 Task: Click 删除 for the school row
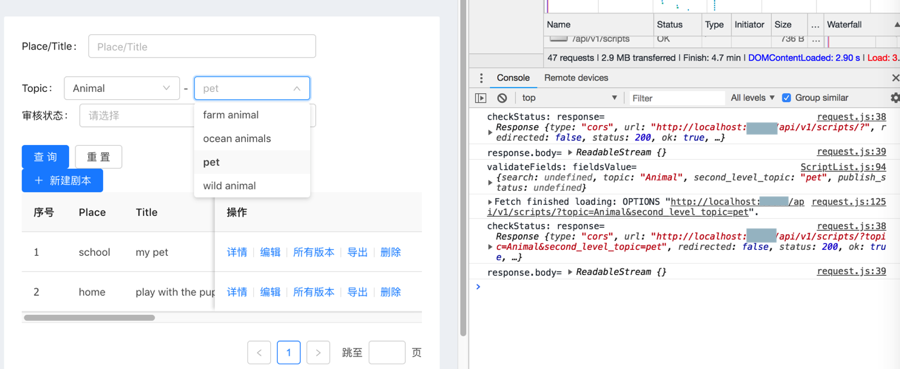[391, 252]
